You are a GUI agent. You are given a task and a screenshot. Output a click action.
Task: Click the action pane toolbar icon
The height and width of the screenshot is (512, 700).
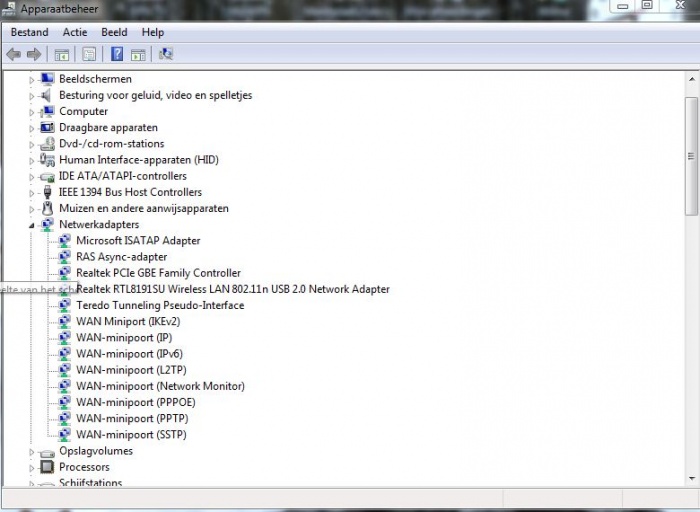click(138, 55)
